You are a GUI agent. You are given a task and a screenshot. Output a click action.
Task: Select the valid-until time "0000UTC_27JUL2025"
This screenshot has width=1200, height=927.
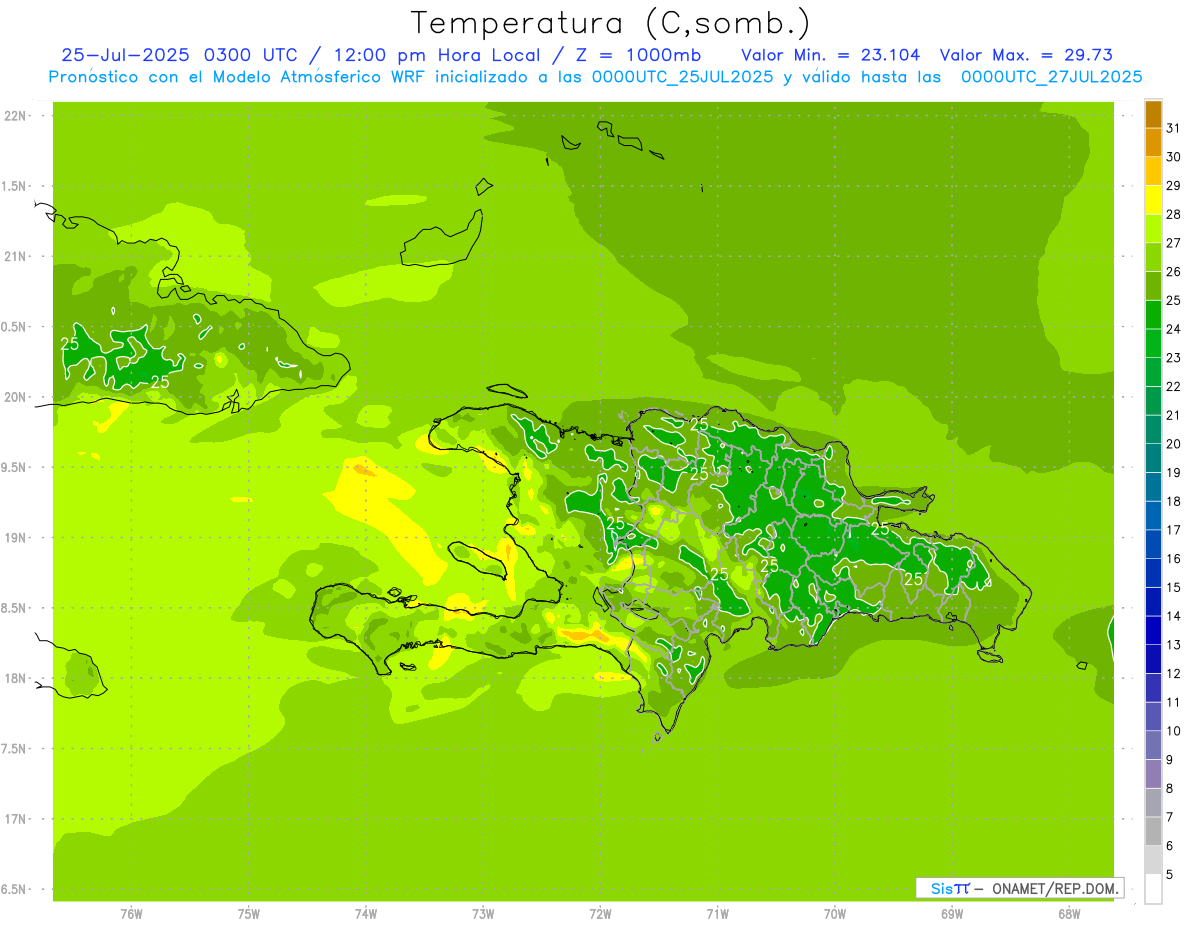click(x=1051, y=77)
